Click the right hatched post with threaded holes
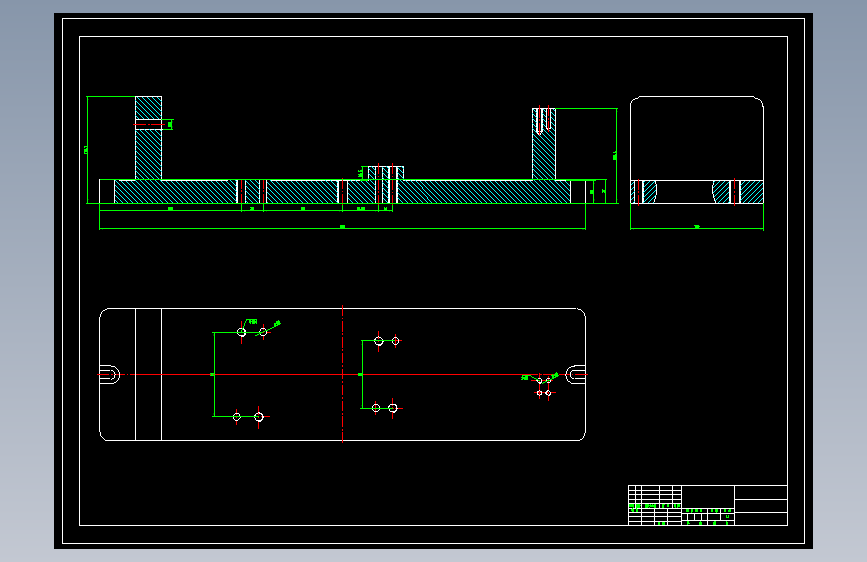 tap(544, 144)
